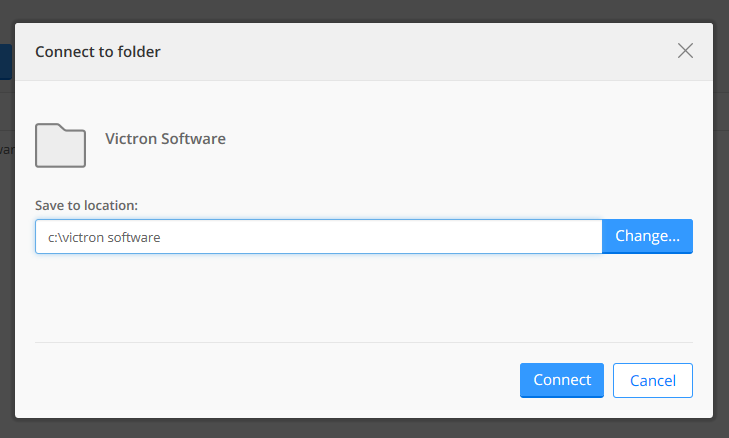729x438 pixels.
Task: Place cursor in the c:\victron software path
Action: (104, 237)
